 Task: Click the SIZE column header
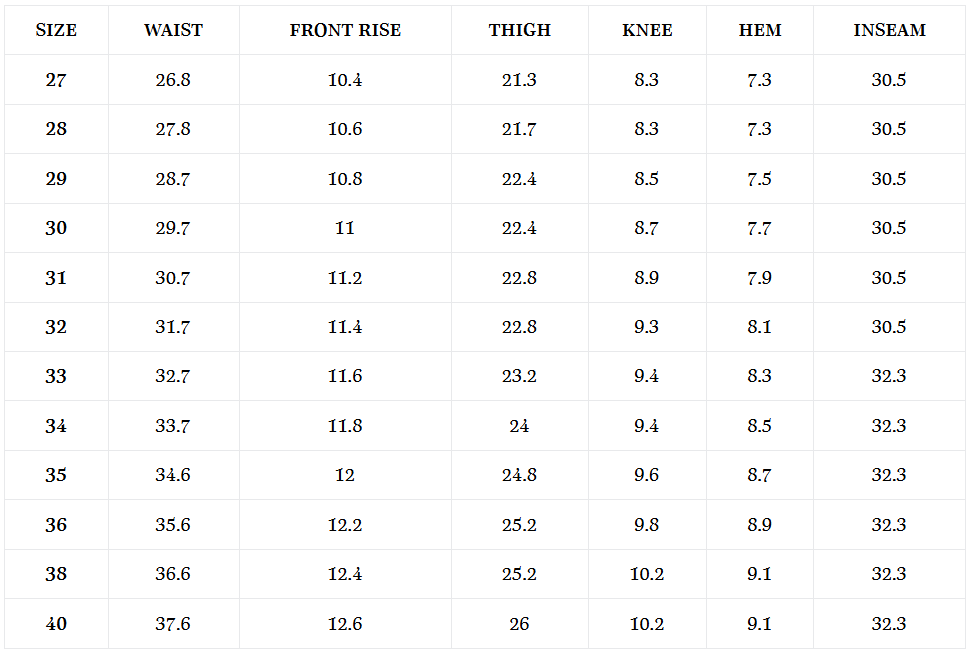pos(56,30)
